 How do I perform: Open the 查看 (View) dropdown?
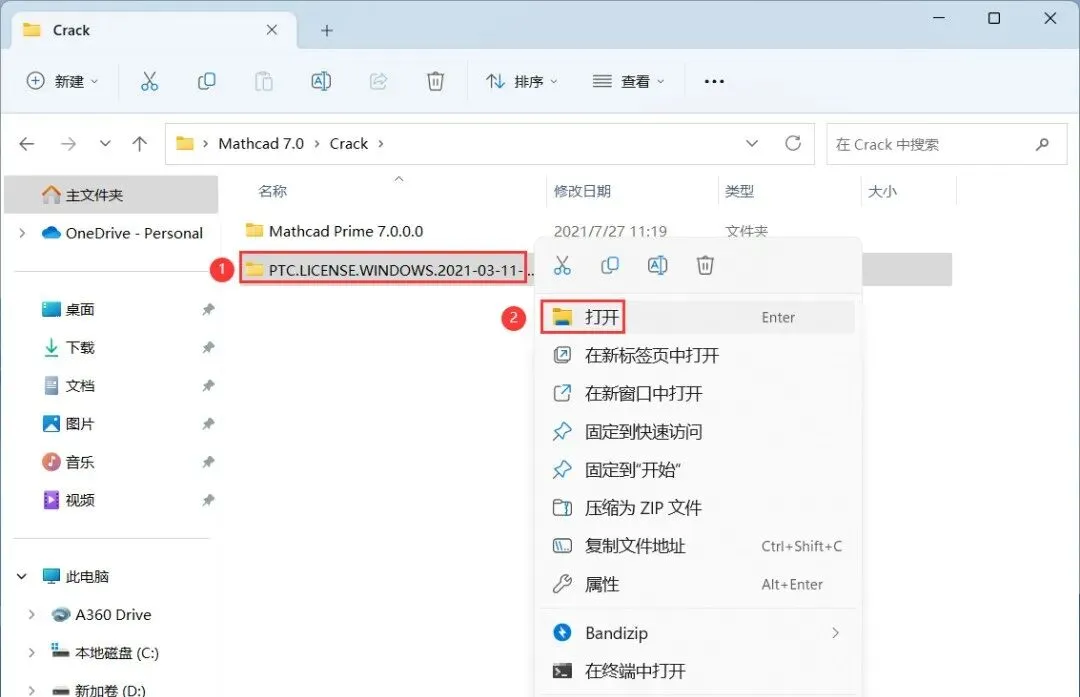coord(628,81)
